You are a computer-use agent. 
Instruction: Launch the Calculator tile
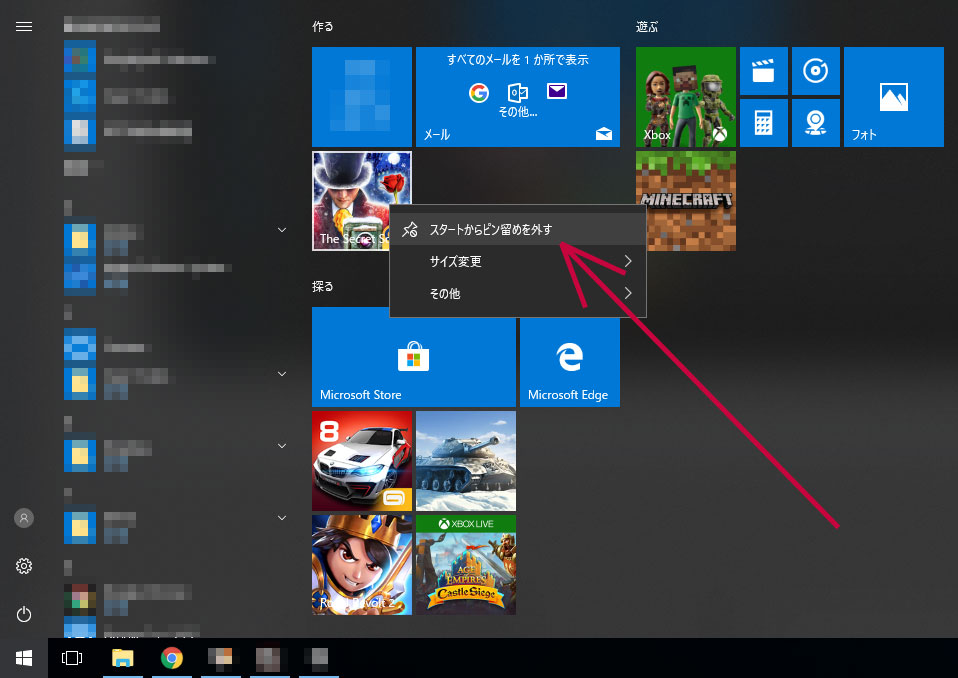pos(764,123)
